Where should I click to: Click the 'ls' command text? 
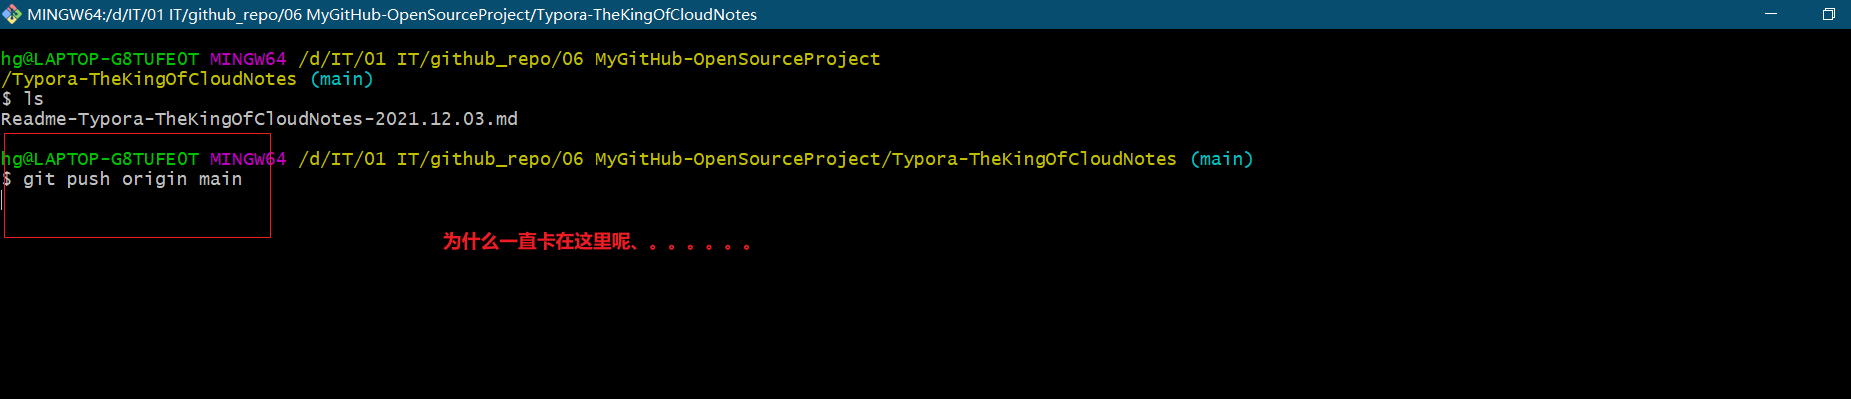point(34,99)
